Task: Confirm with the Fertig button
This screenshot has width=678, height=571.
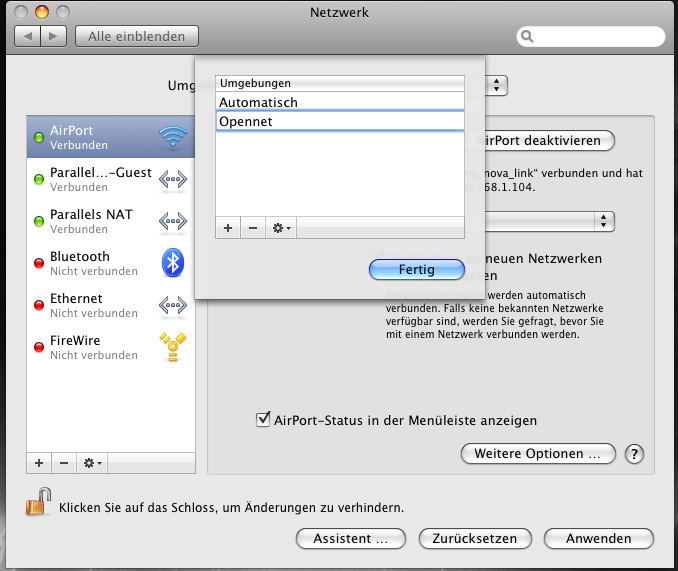Action: coord(417,269)
